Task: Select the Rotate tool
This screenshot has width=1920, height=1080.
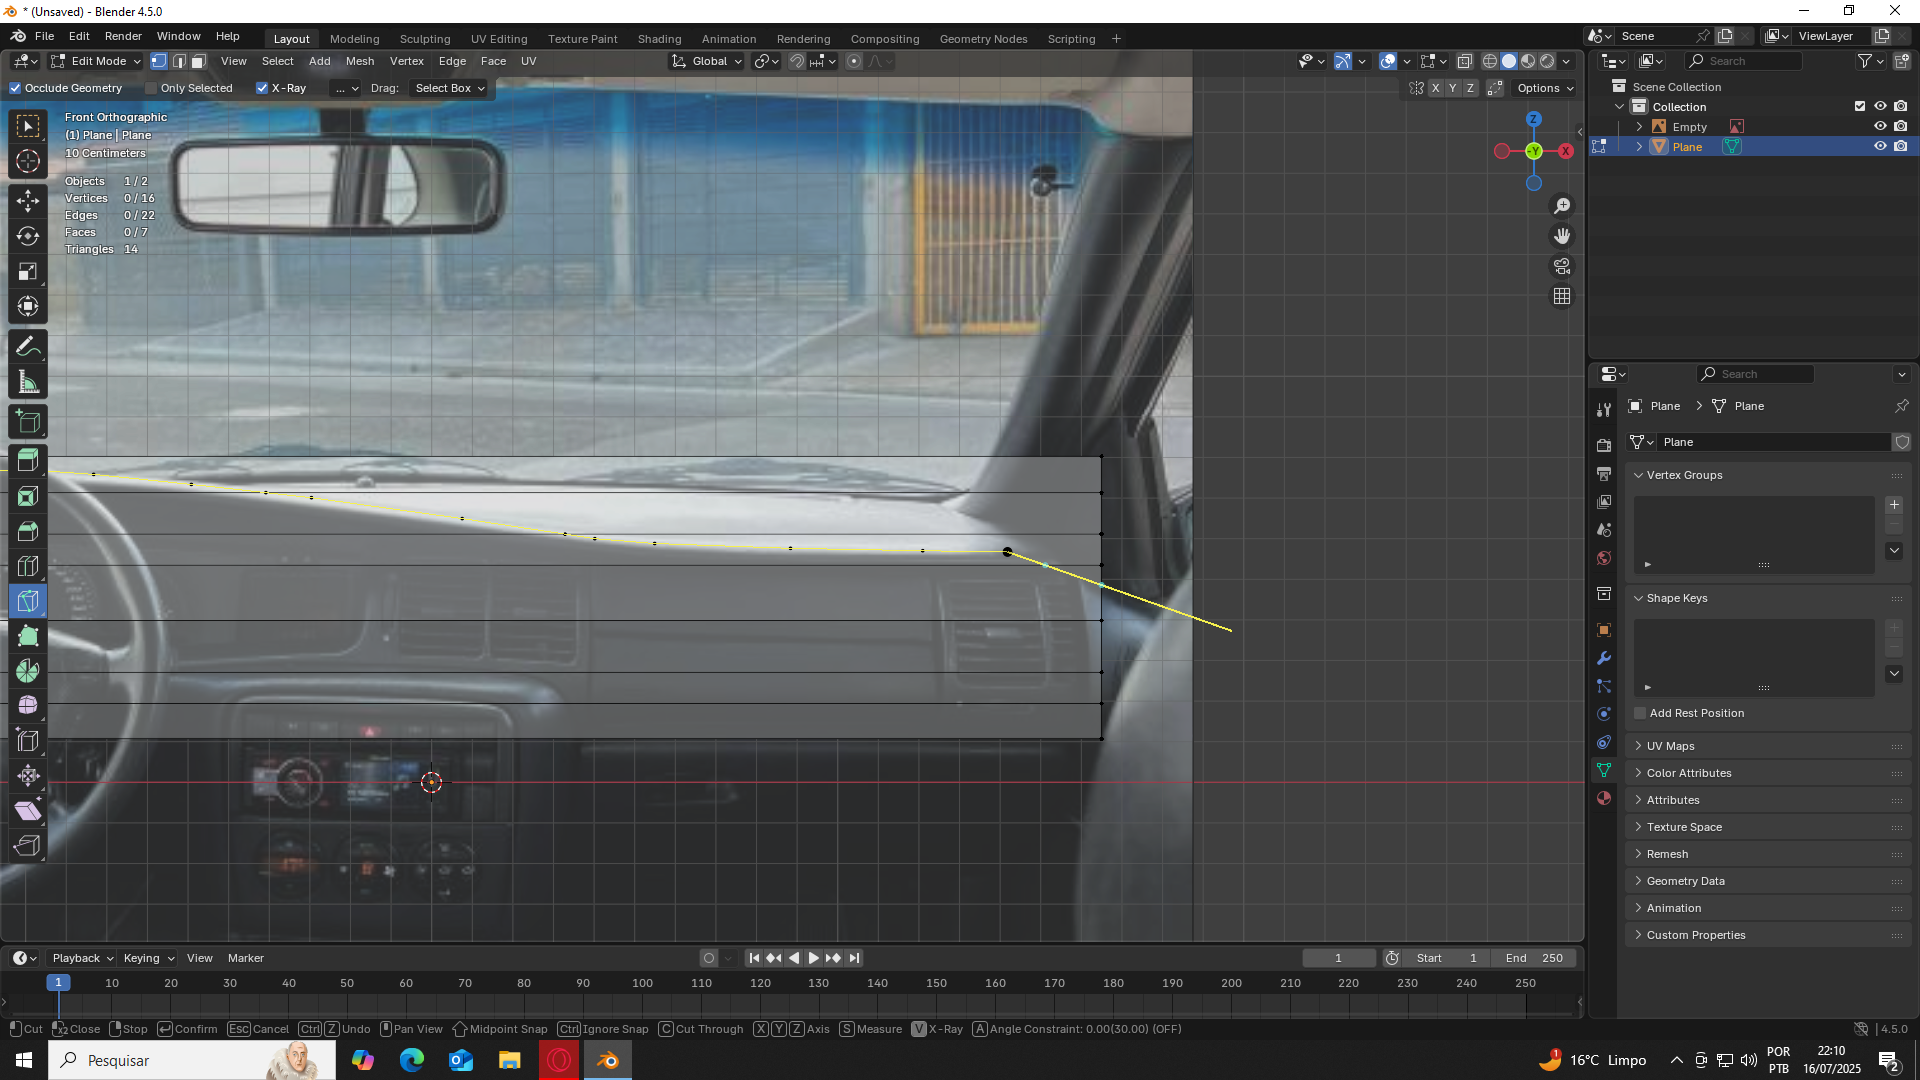Action: point(28,236)
